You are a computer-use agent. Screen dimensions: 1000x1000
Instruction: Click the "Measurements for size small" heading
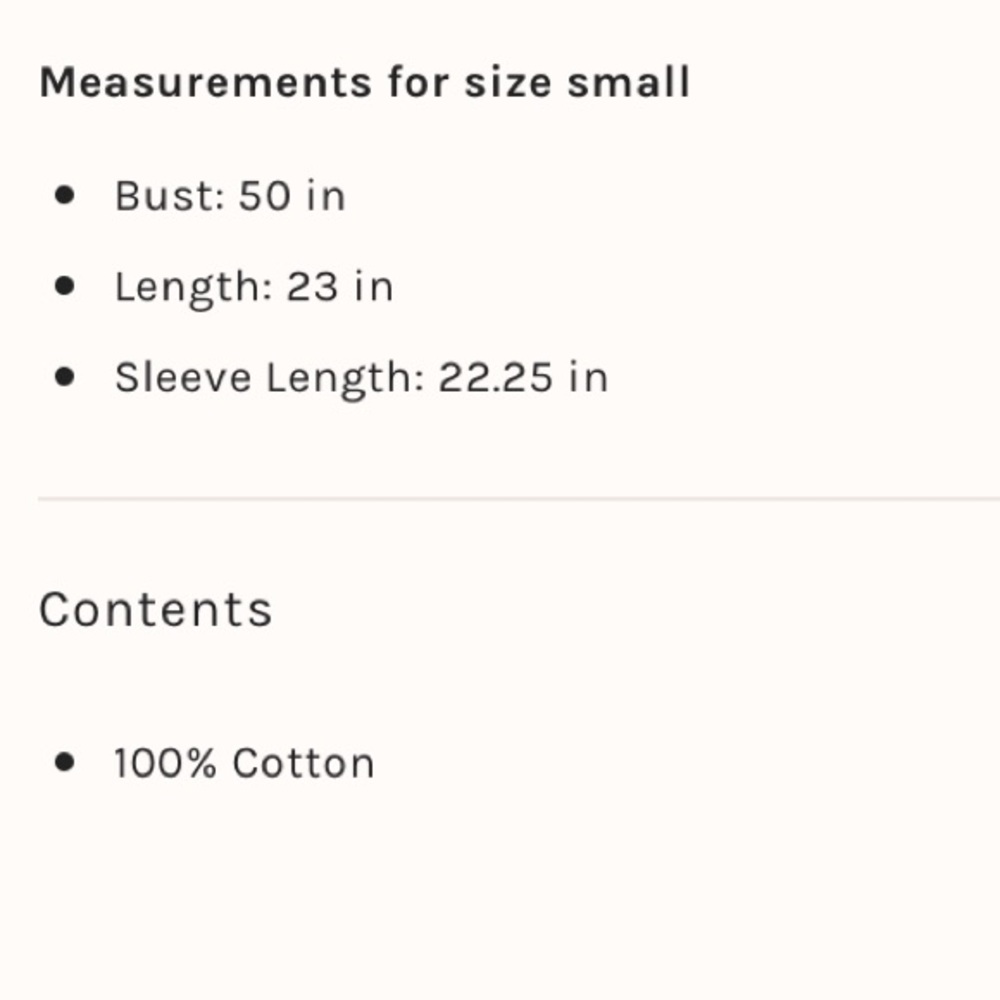tap(364, 82)
